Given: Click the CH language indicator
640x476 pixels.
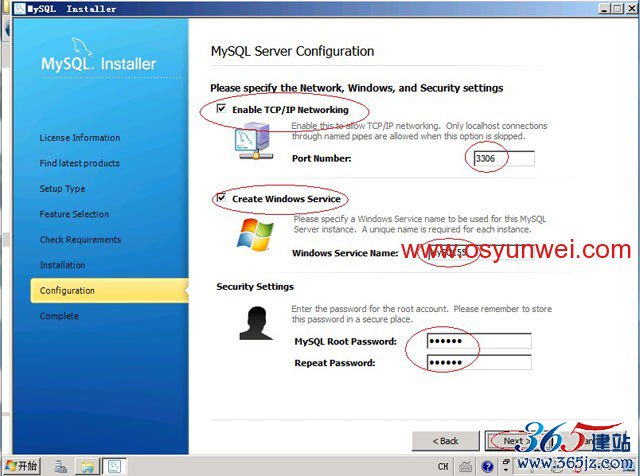Looking at the screenshot, I should tap(443, 466).
